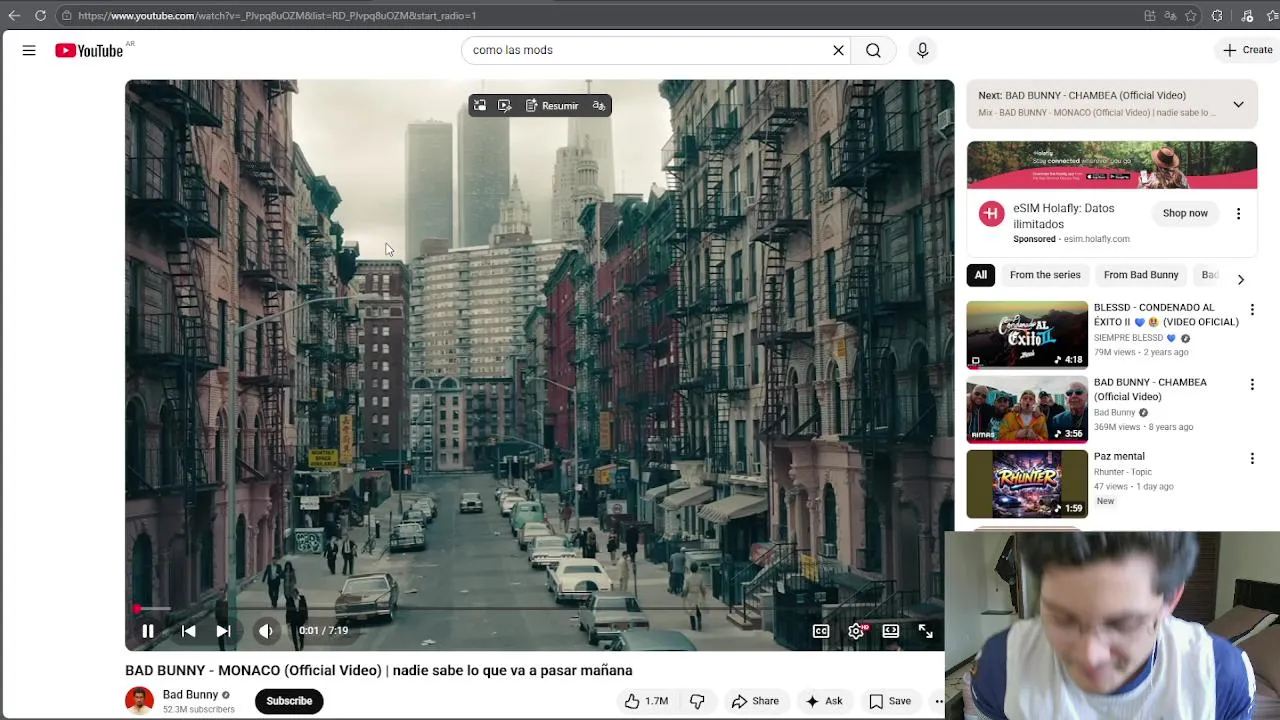Open options menu for the BLESSD video
The image size is (1280, 720).
coord(1252,310)
